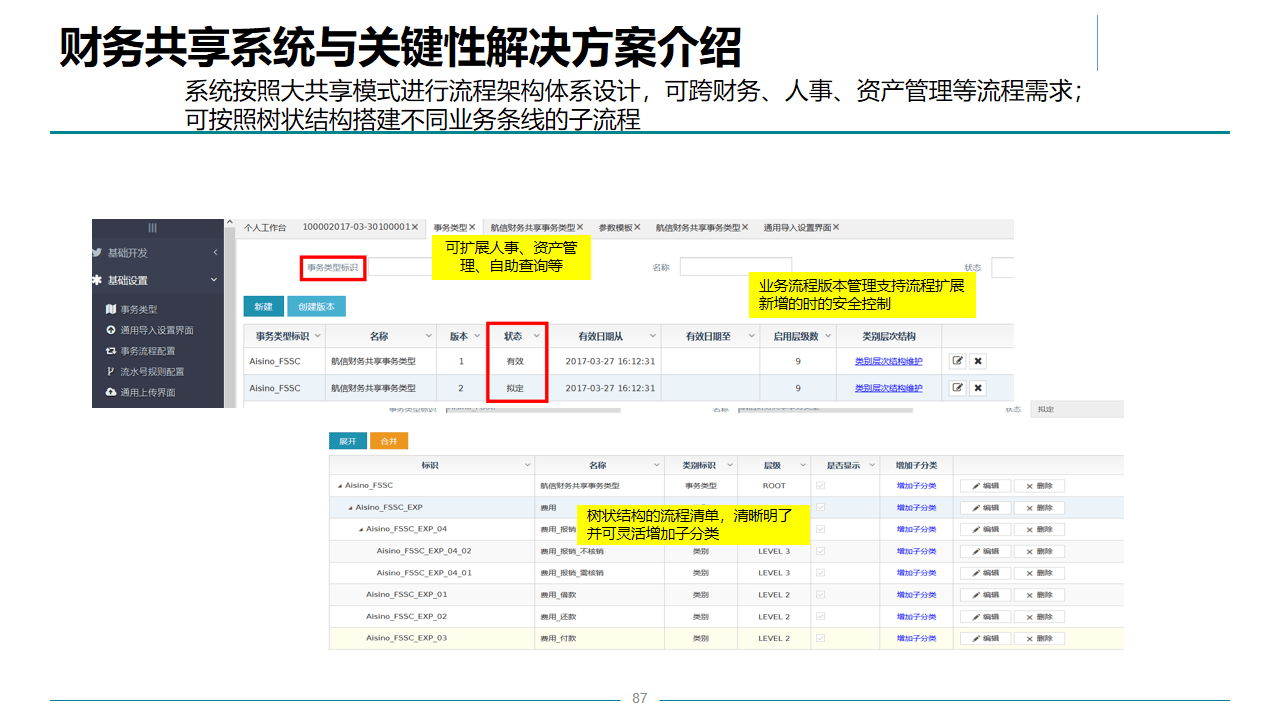Click the 新建 button
The height and width of the screenshot is (720, 1280).
[x=263, y=307]
